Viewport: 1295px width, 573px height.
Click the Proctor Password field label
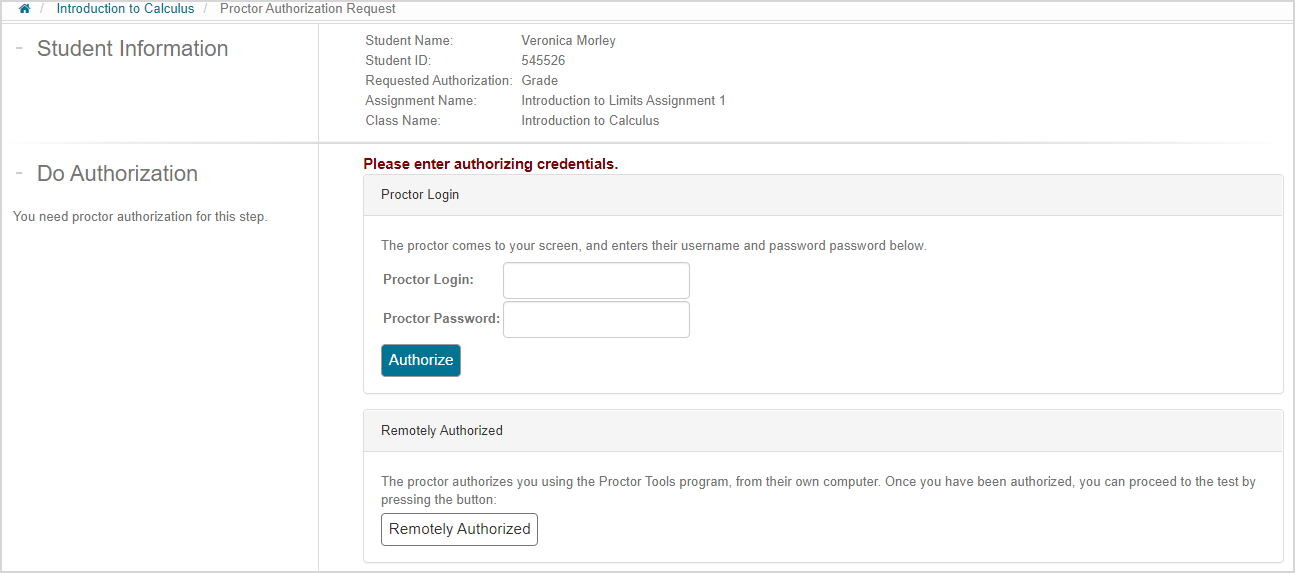441,319
